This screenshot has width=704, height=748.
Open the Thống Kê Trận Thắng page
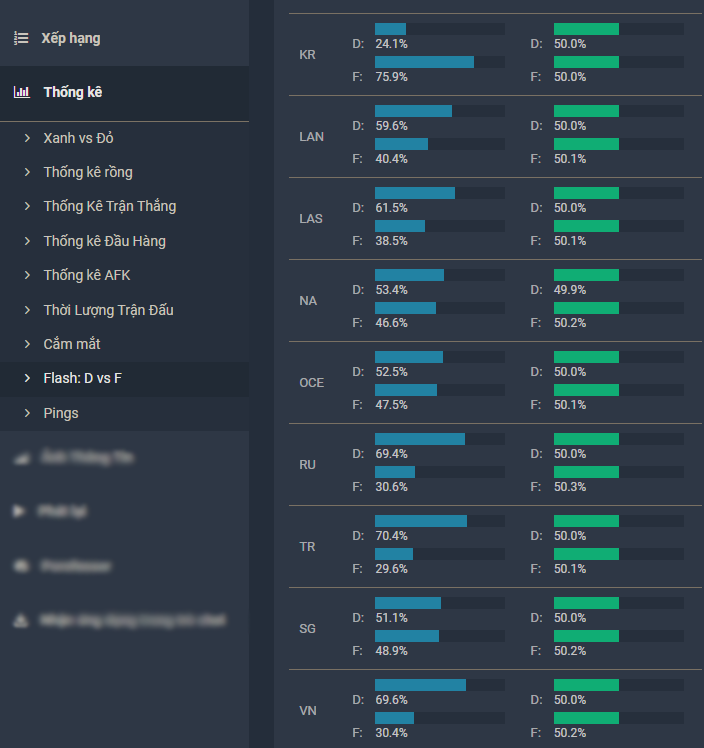click(109, 206)
